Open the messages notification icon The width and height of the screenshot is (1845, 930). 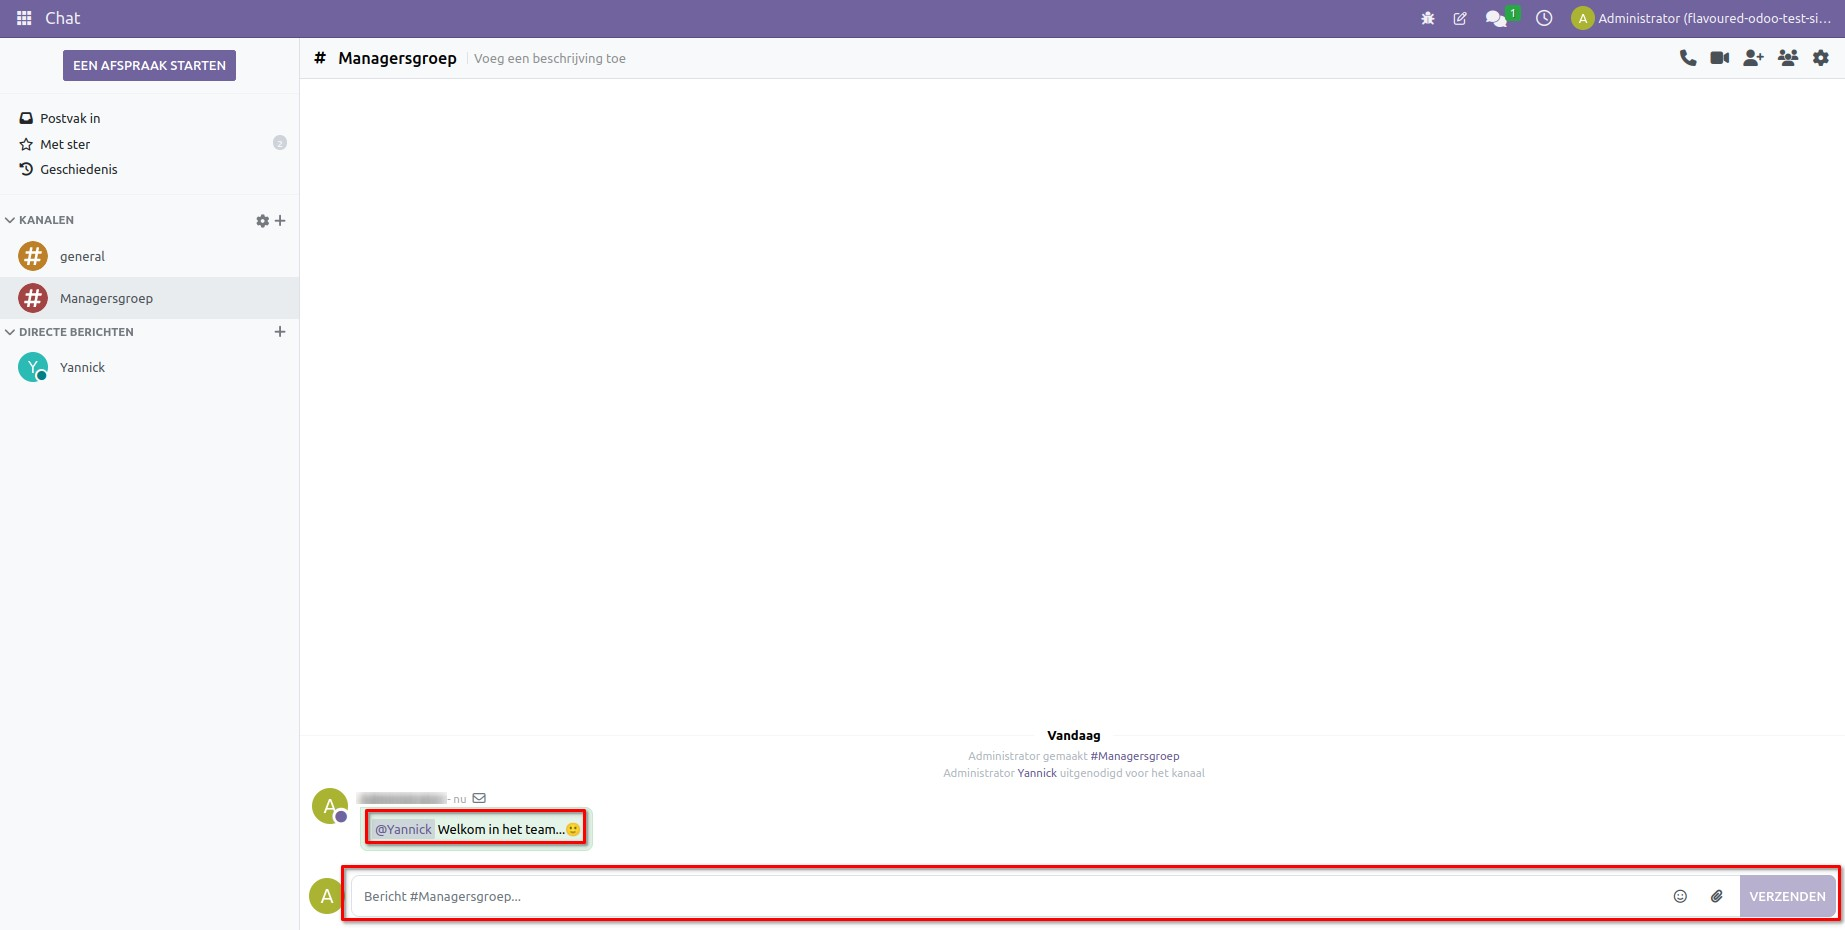1495,18
